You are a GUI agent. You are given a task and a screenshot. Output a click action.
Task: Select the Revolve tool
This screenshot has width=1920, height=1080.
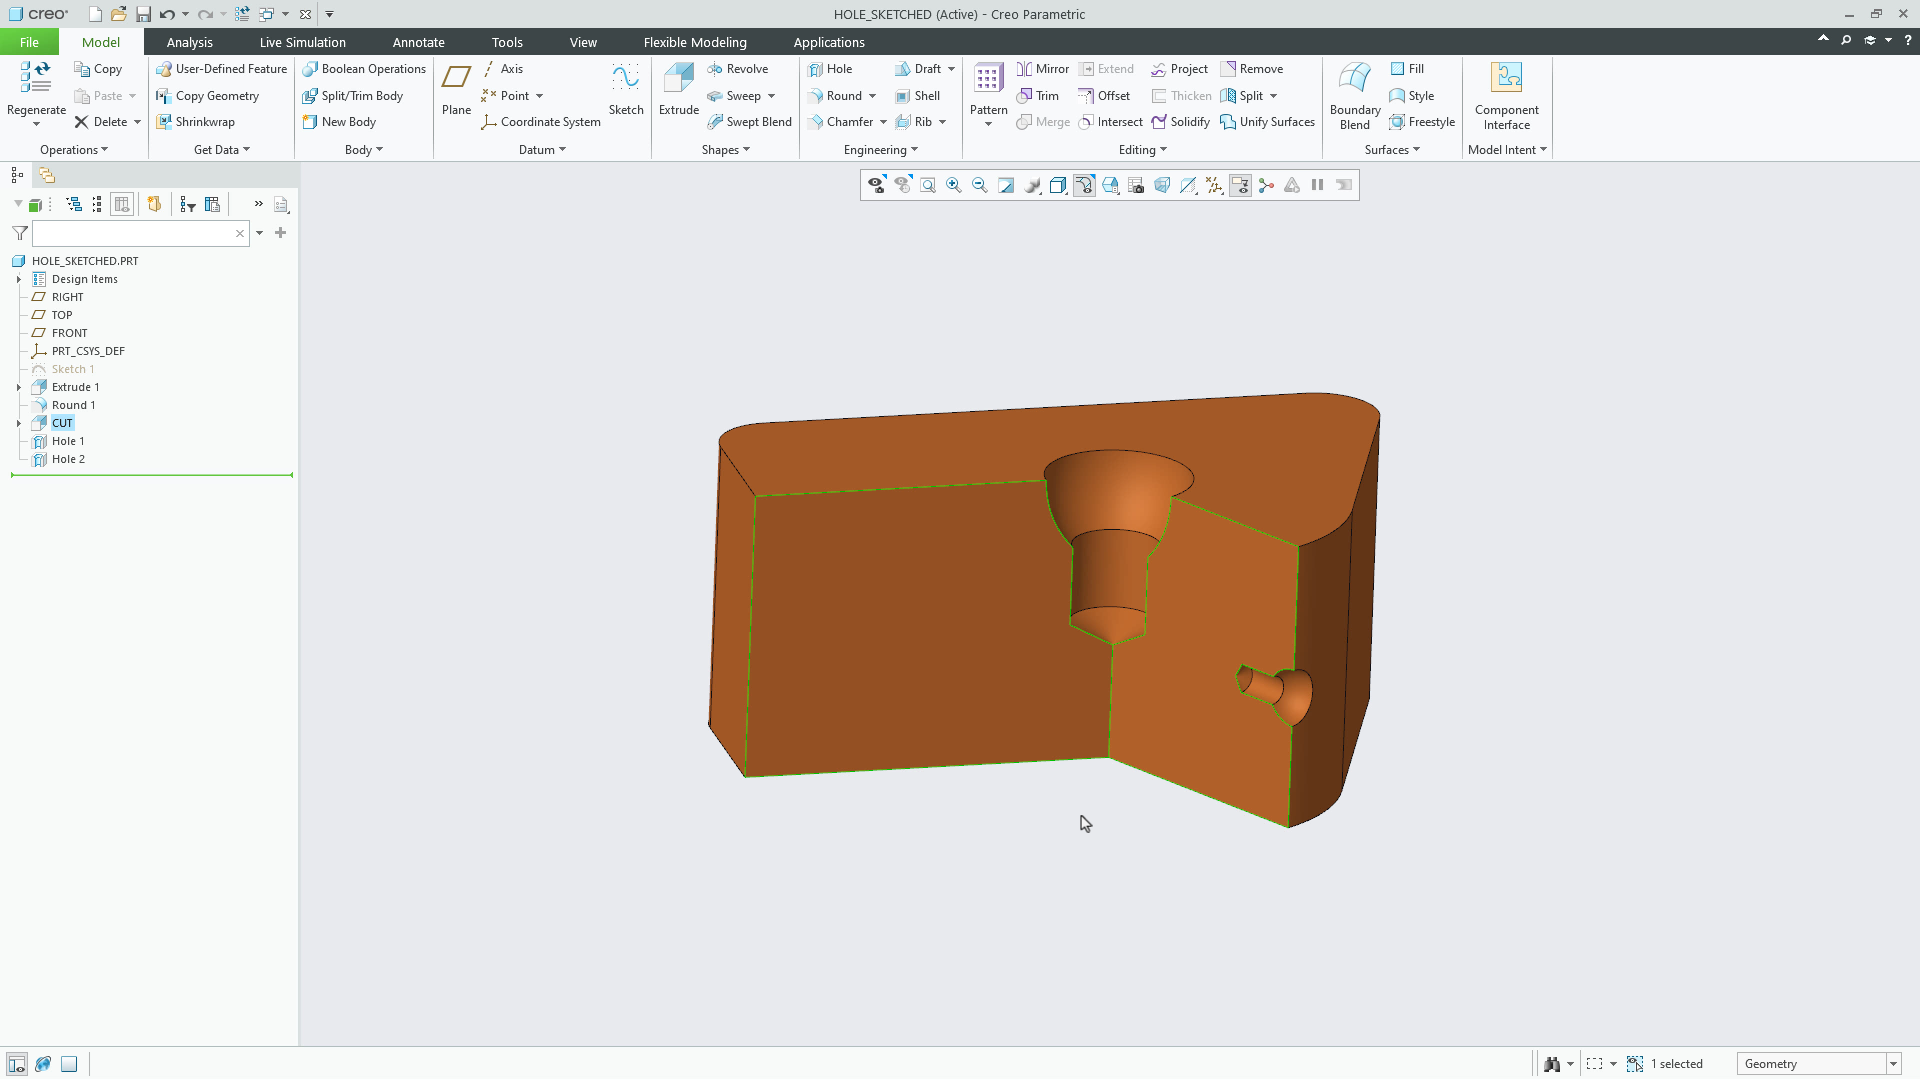[738, 69]
